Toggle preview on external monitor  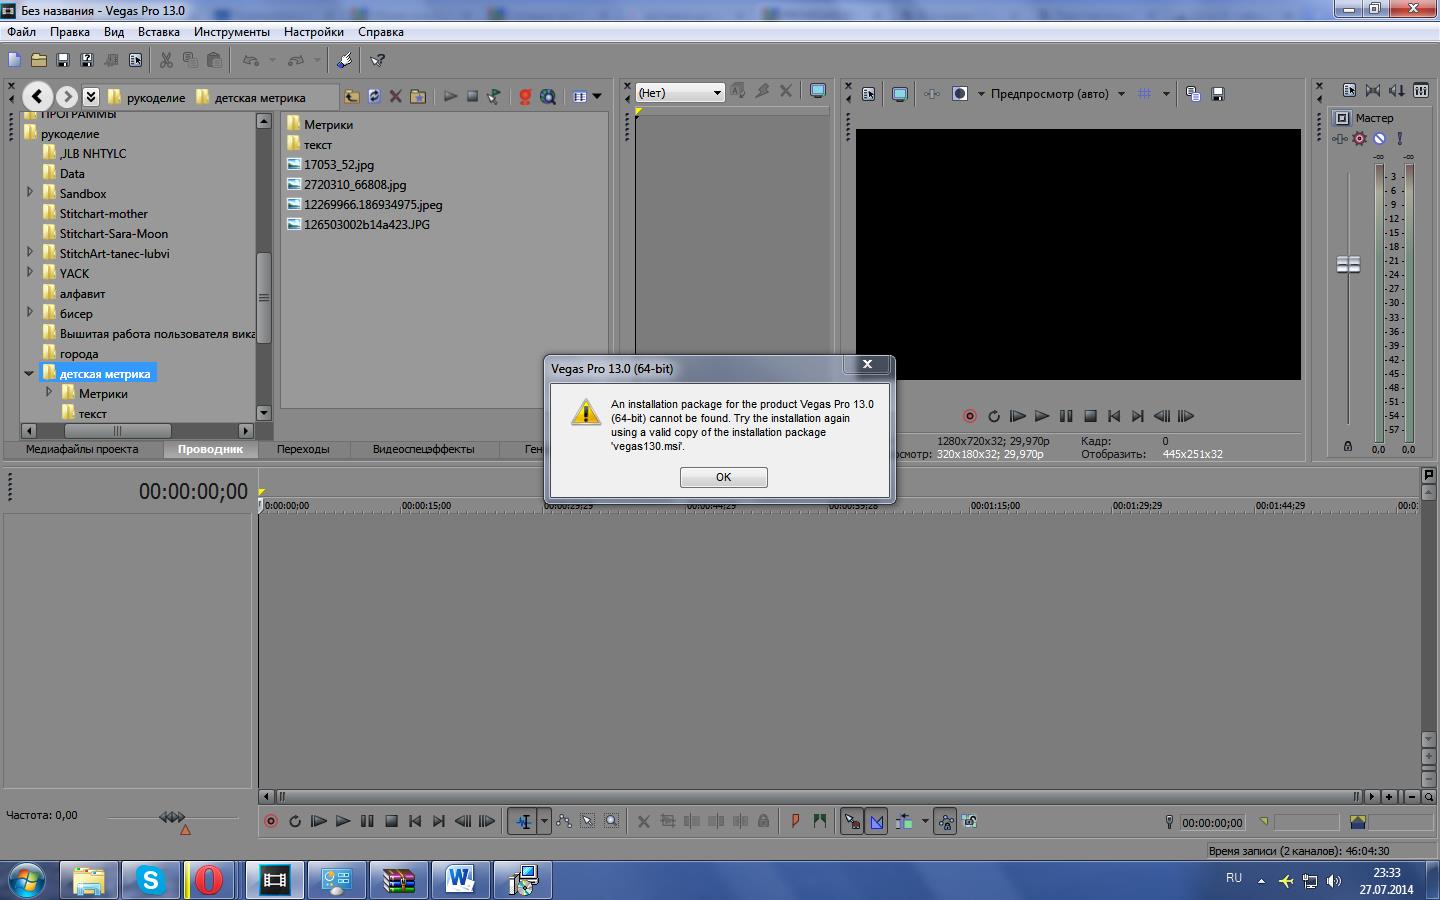[x=900, y=94]
